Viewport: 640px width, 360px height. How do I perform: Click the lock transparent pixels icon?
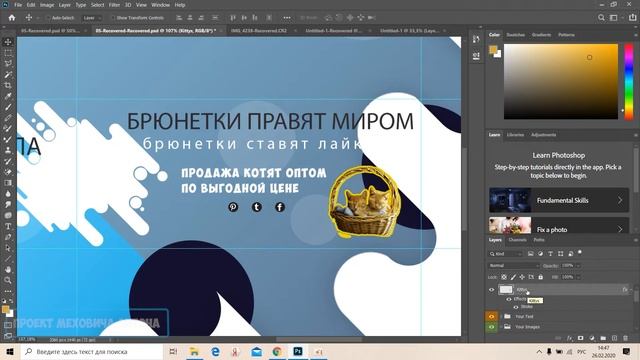click(504, 277)
